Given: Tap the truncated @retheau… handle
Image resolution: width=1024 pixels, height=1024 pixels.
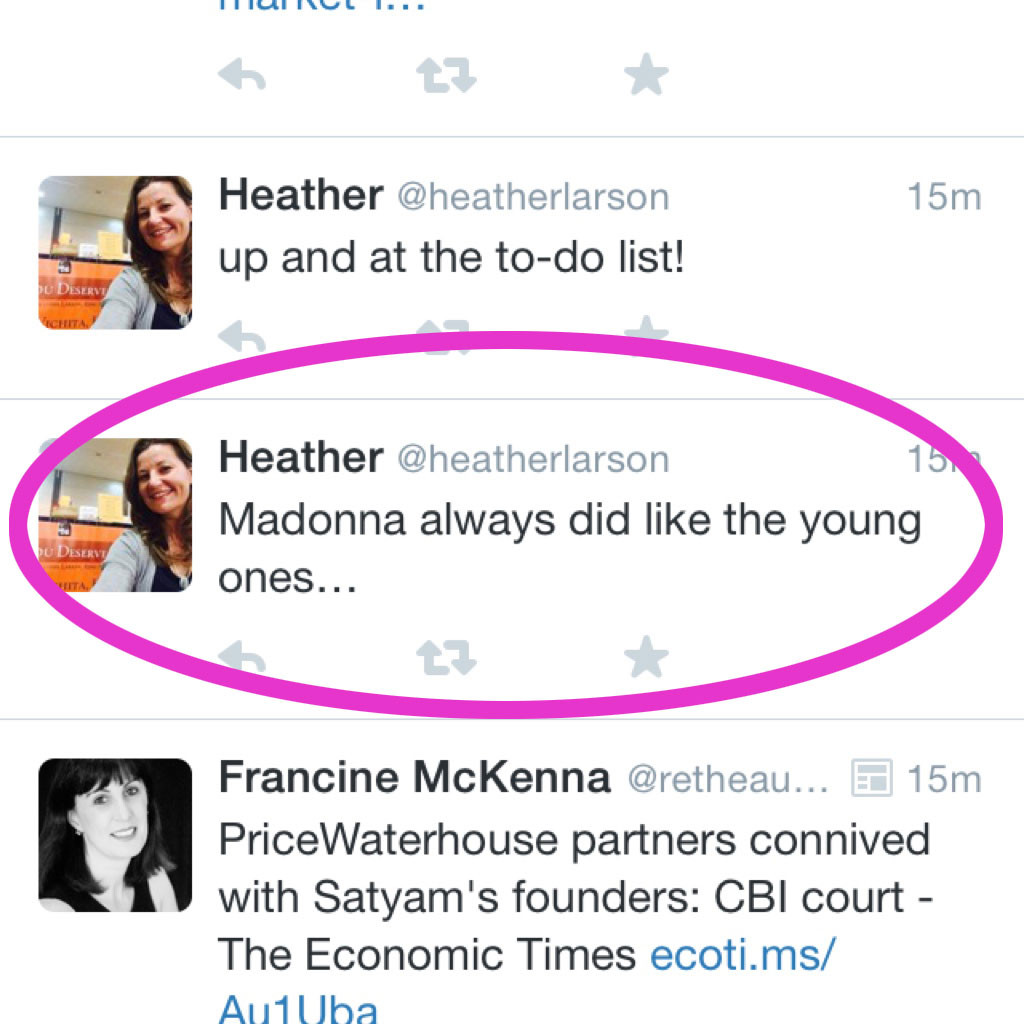Looking at the screenshot, I should 728,779.
